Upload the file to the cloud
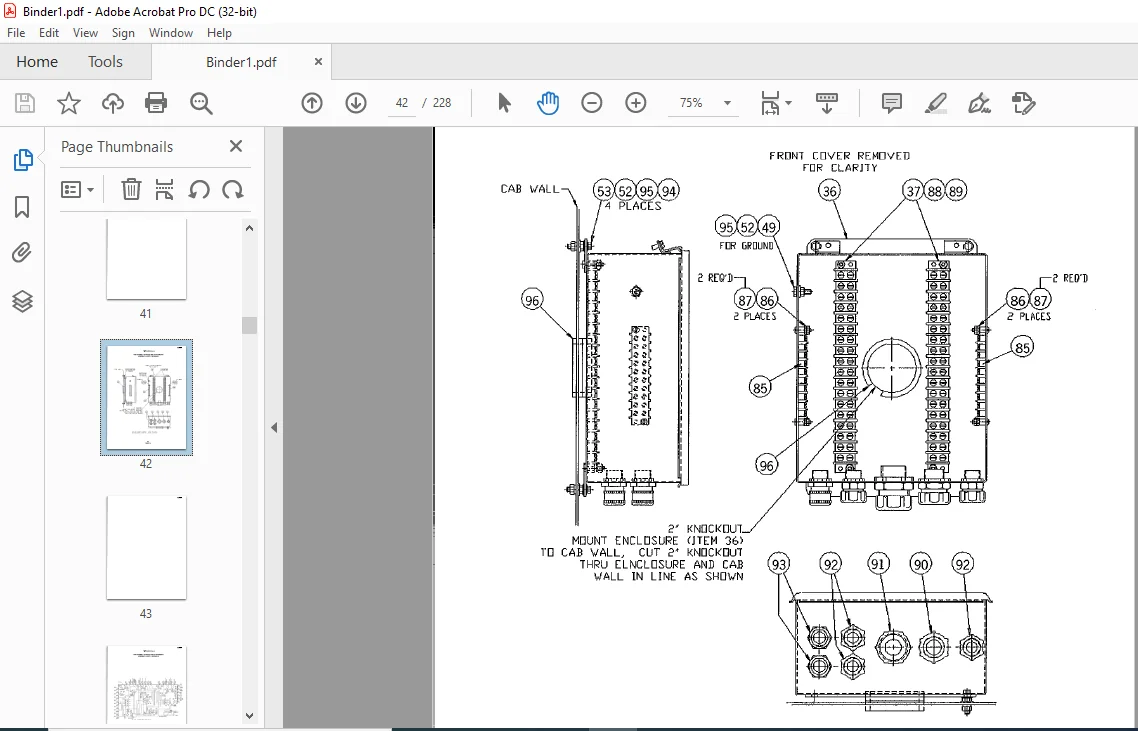 (112, 103)
